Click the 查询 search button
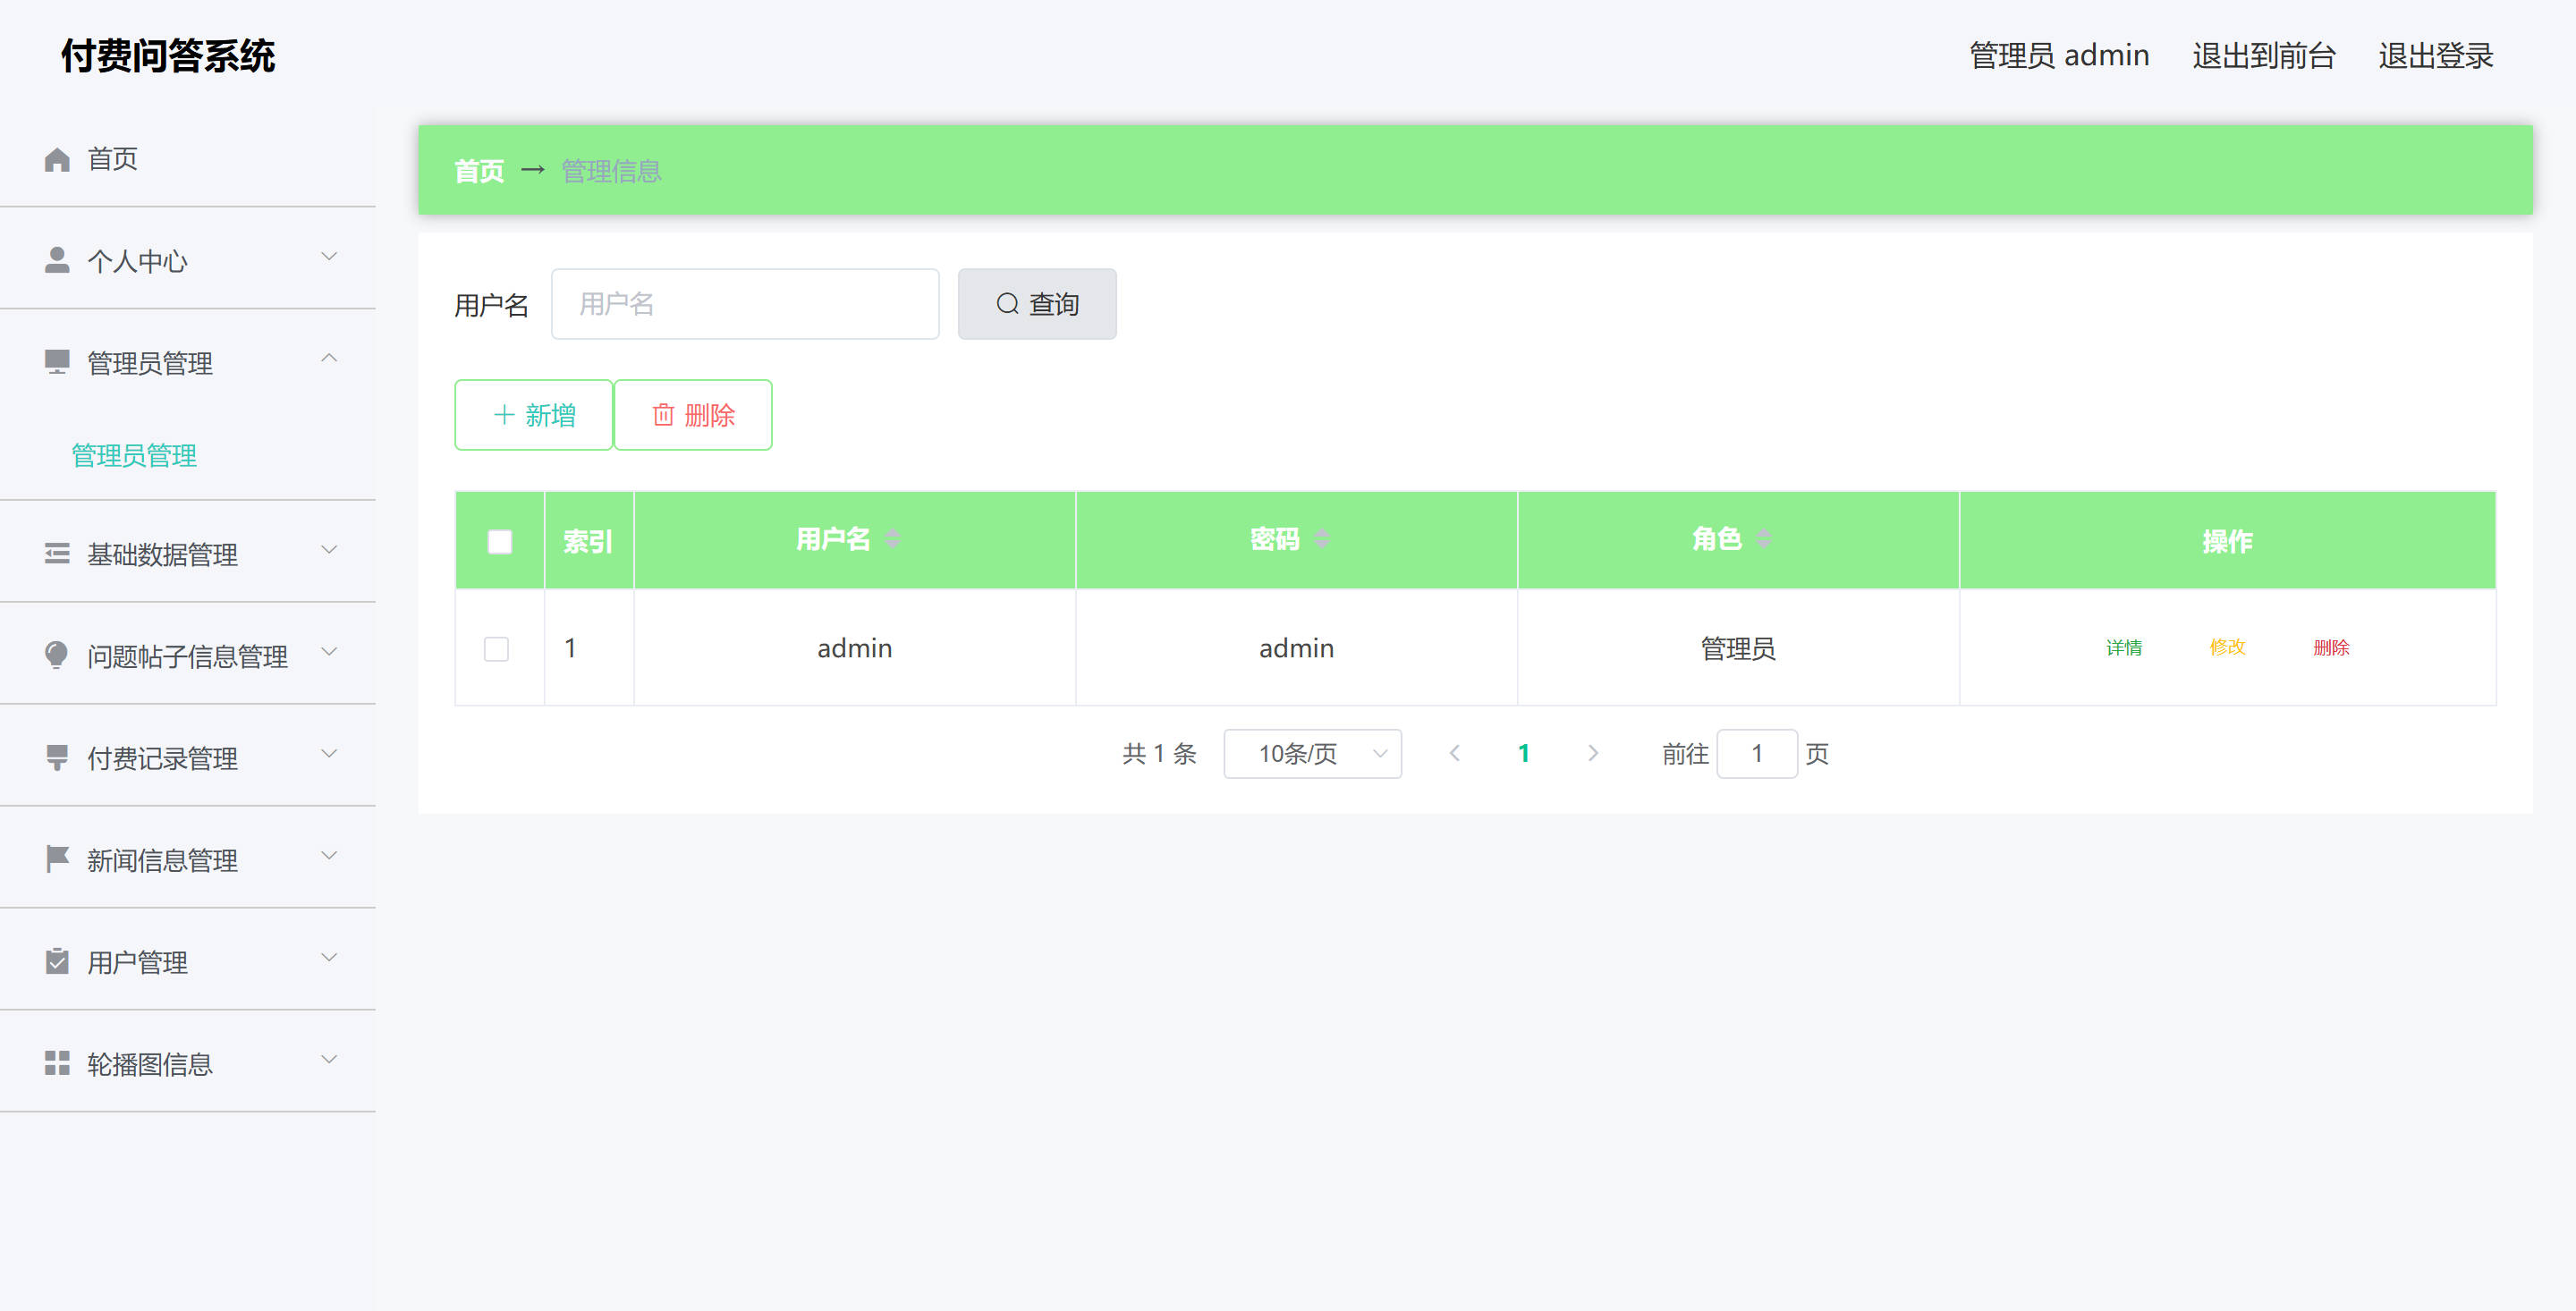The width and height of the screenshot is (2576, 1311). 1036,304
